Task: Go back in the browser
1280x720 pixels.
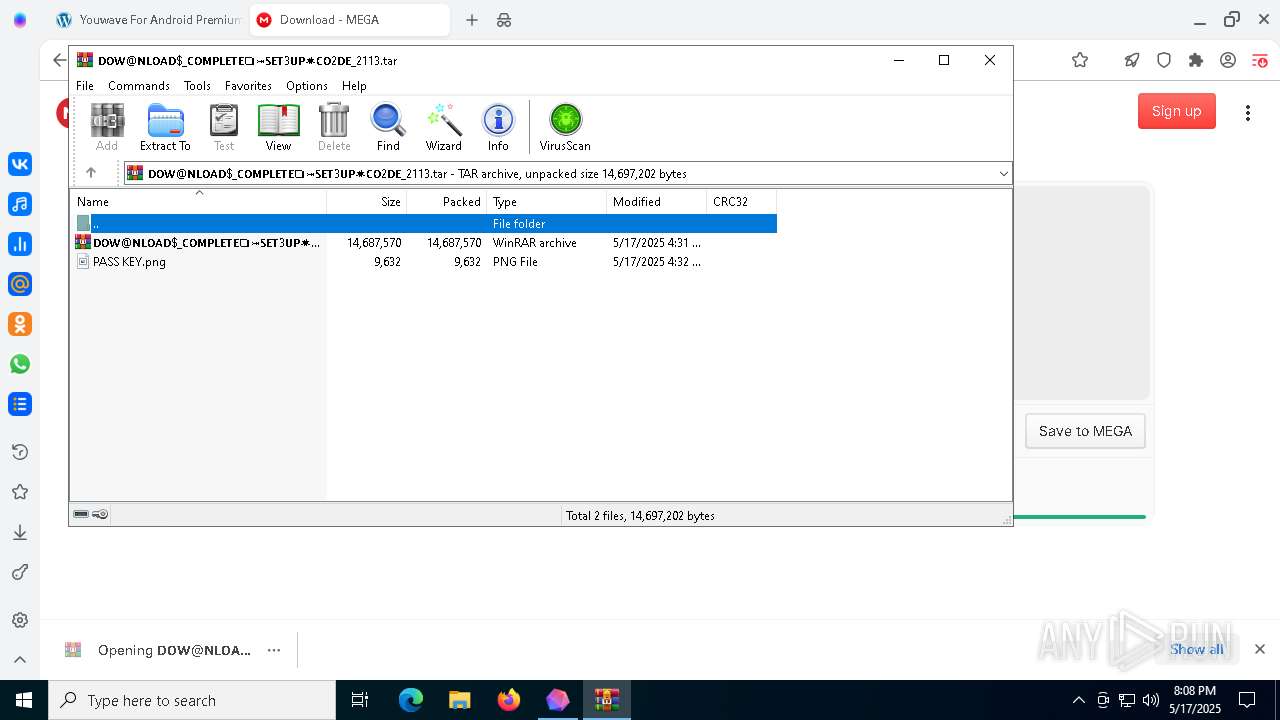Action: pos(59,60)
